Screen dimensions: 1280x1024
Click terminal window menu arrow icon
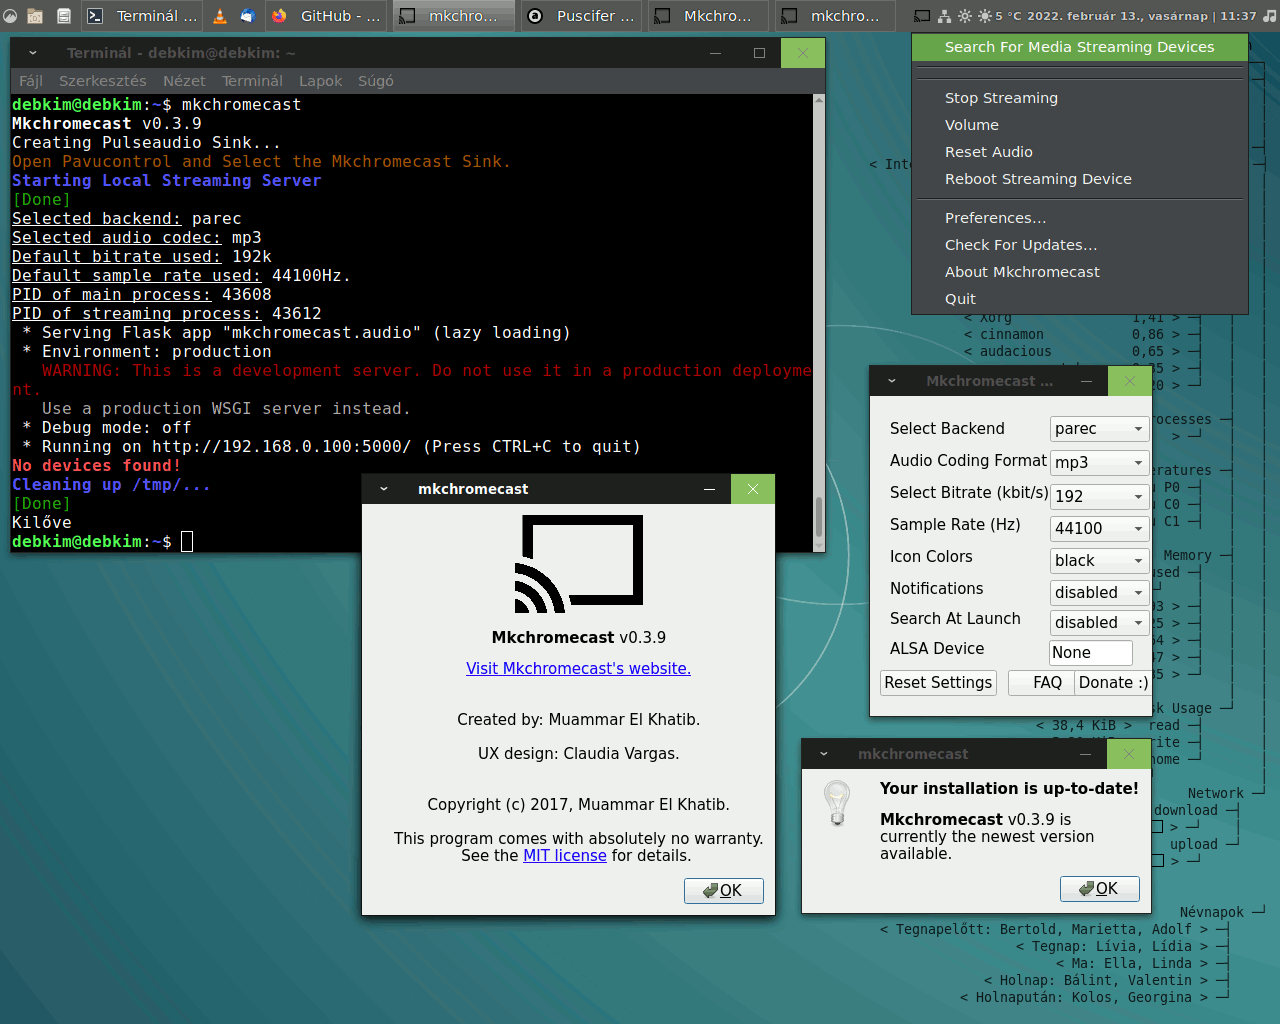click(x=32, y=53)
